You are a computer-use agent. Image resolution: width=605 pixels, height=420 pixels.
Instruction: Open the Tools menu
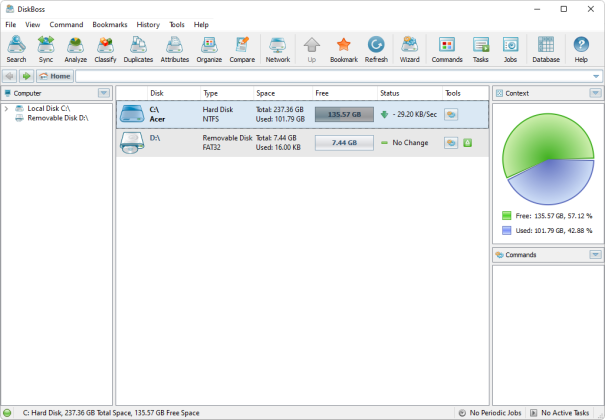coord(177,25)
